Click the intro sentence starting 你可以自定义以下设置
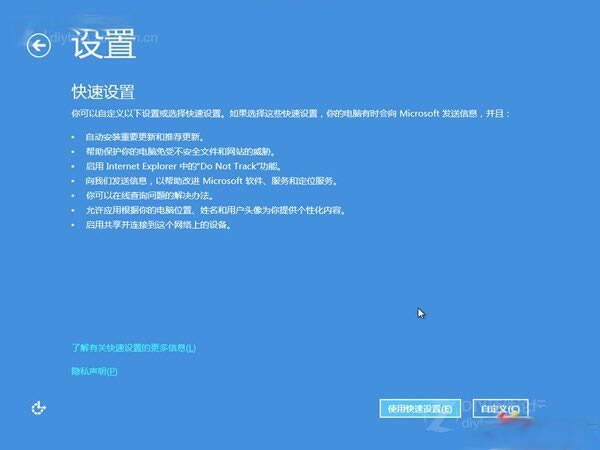Screen dimensions: 600x450 click(x=291, y=114)
